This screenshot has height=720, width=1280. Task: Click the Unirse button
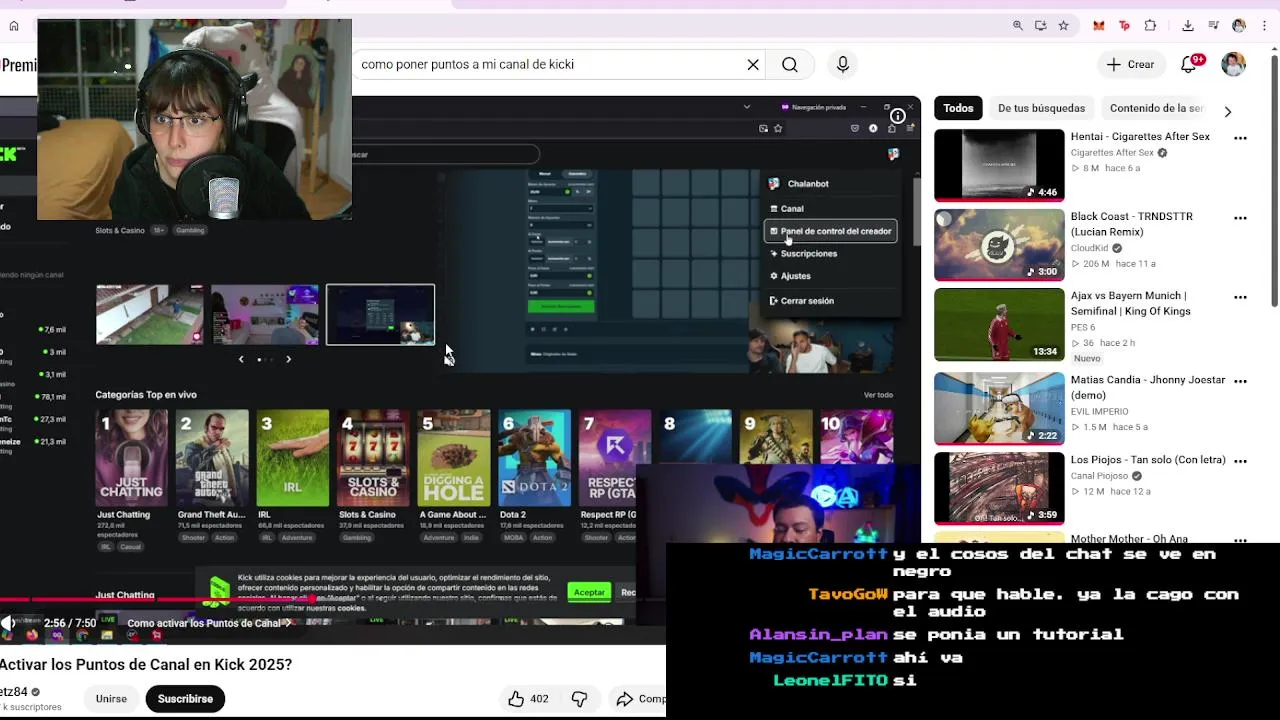(x=111, y=699)
